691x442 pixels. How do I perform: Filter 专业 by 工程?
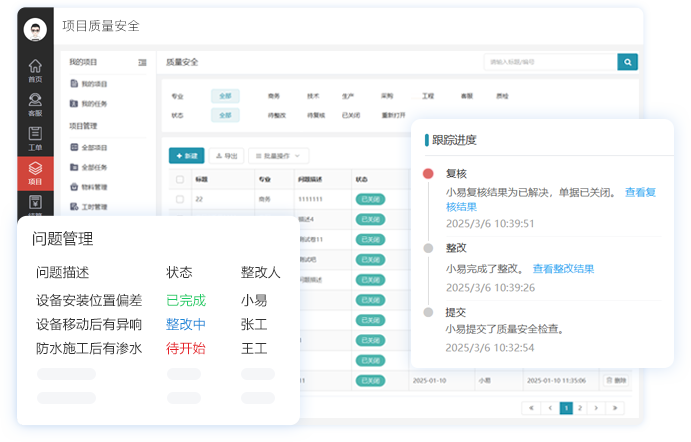point(428,96)
